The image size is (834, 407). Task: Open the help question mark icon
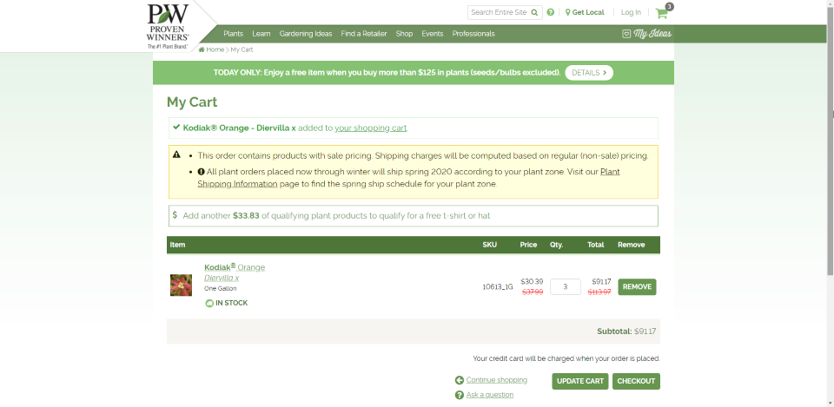551,13
